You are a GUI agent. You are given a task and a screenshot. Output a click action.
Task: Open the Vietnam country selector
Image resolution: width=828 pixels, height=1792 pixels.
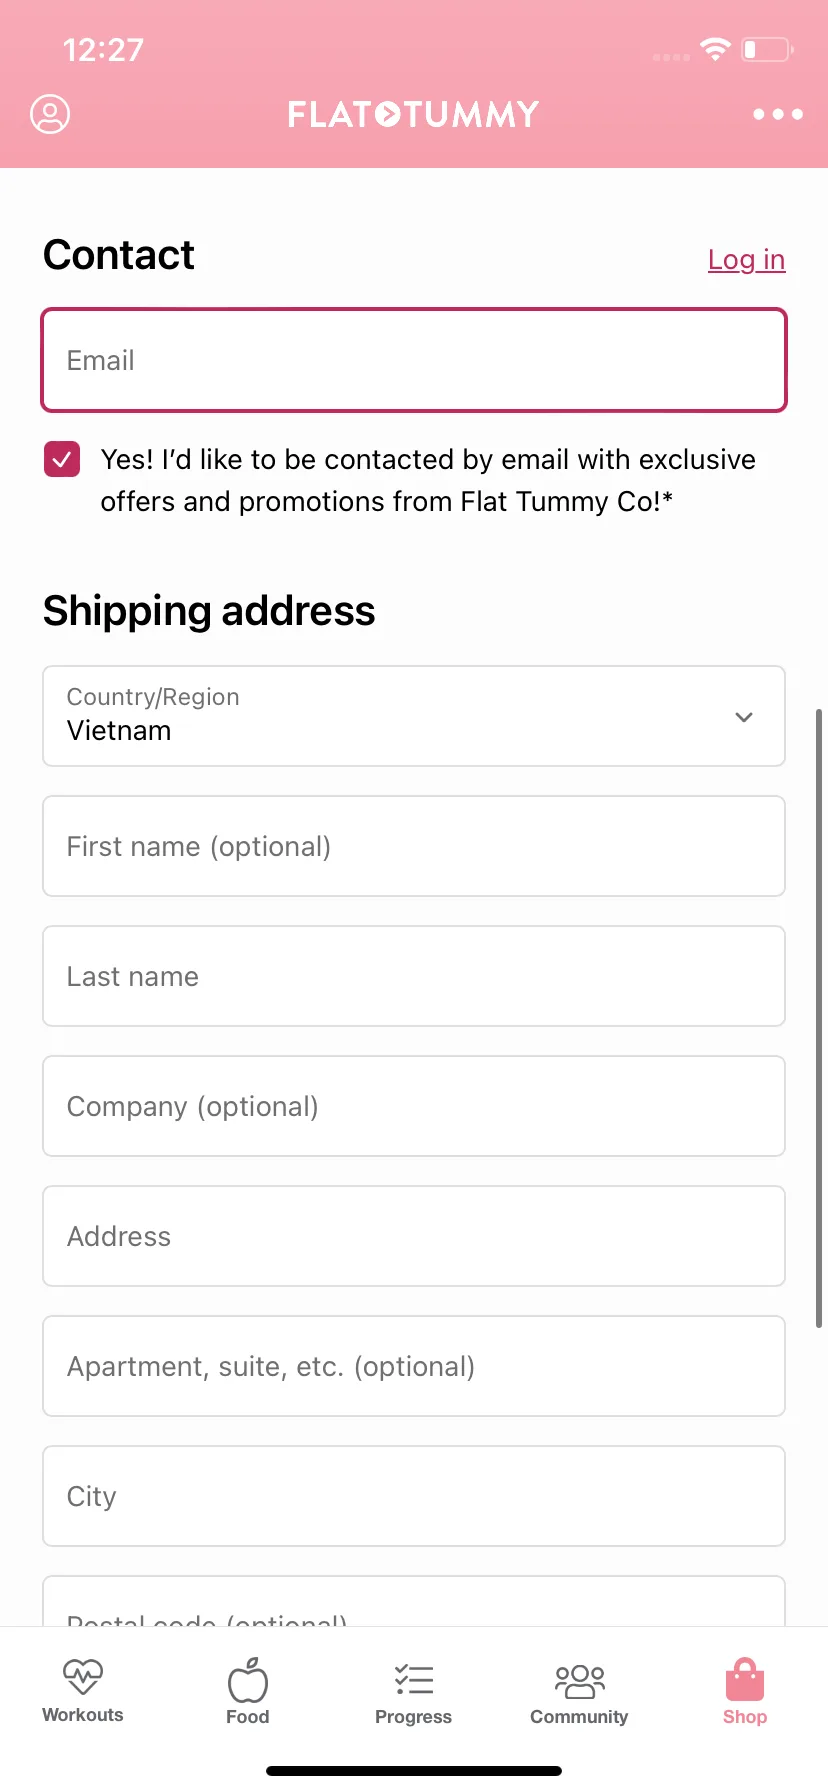[x=414, y=716]
